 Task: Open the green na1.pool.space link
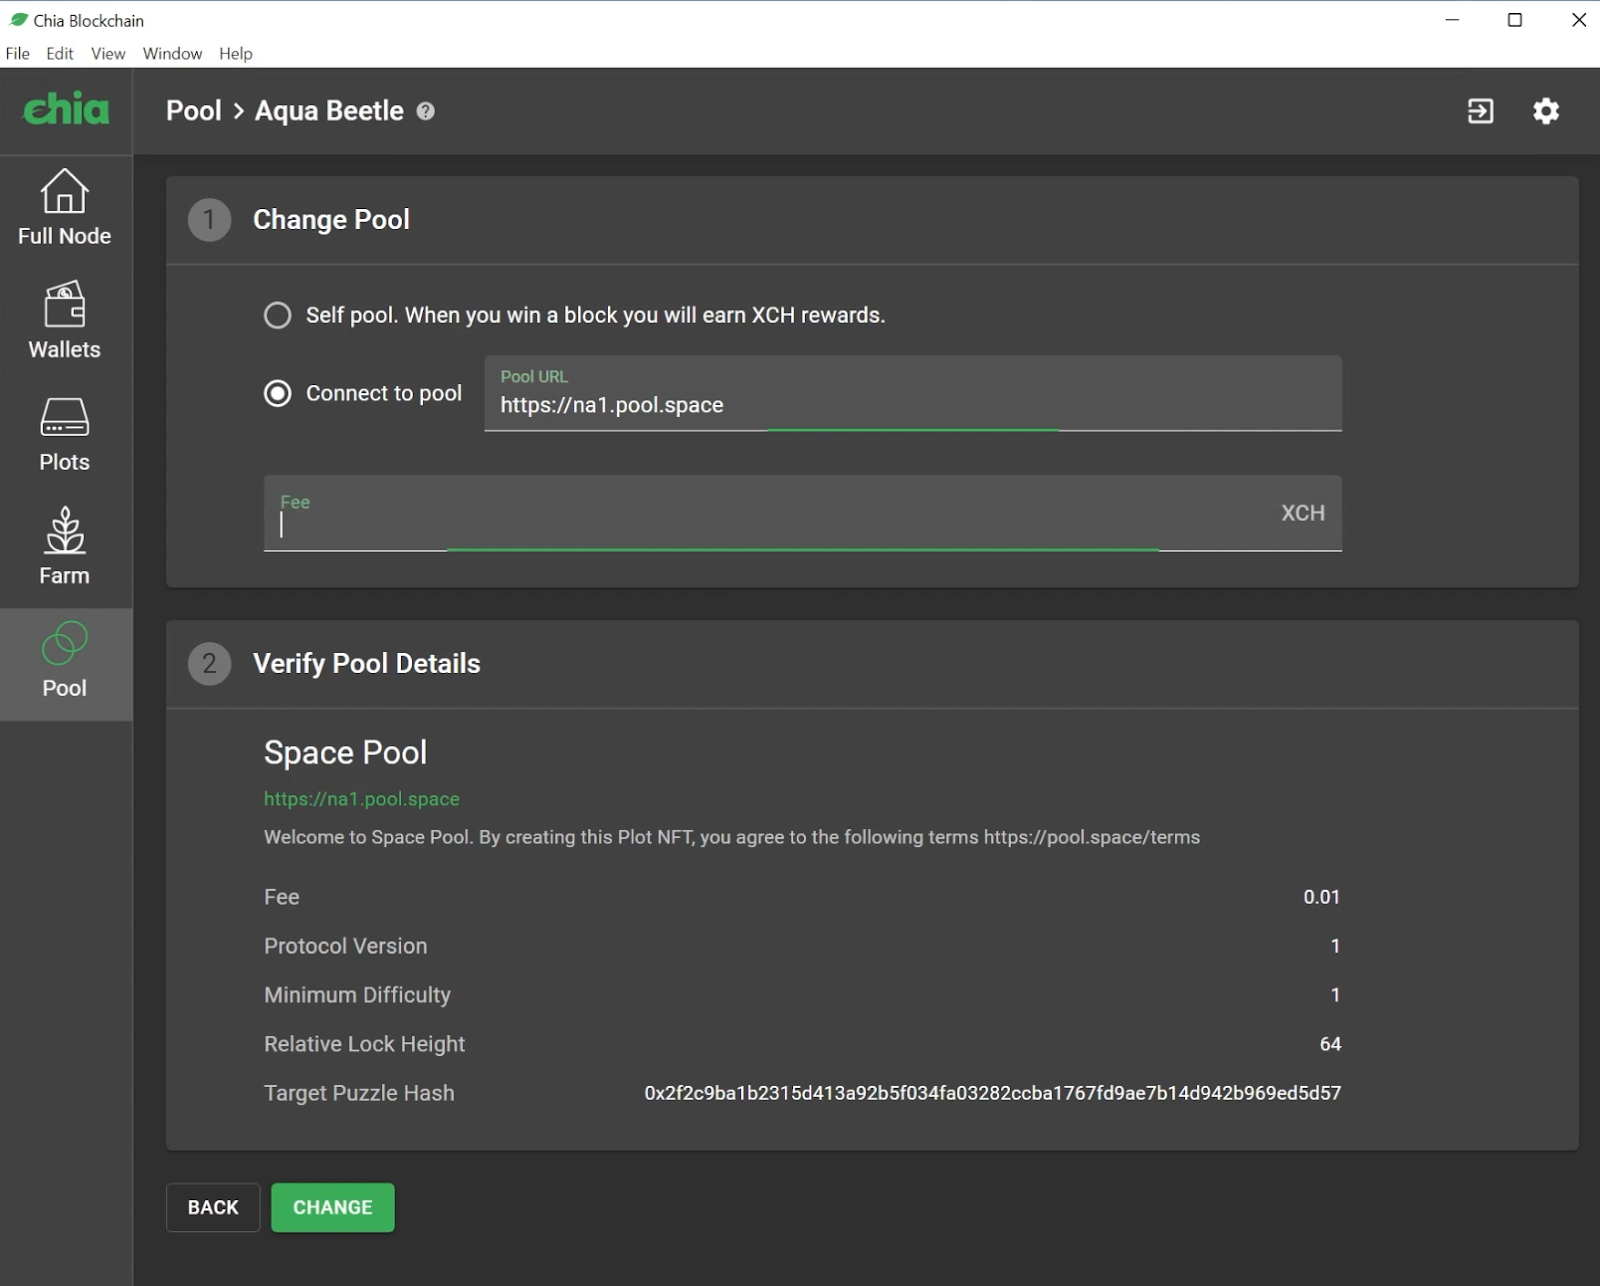[x=362, y=799]
